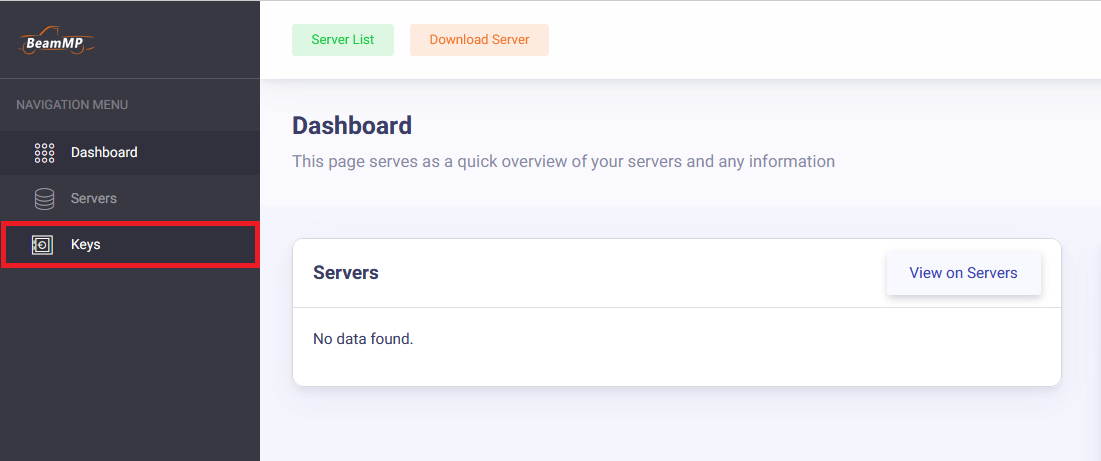Click the Servers card title

point(345,273)
